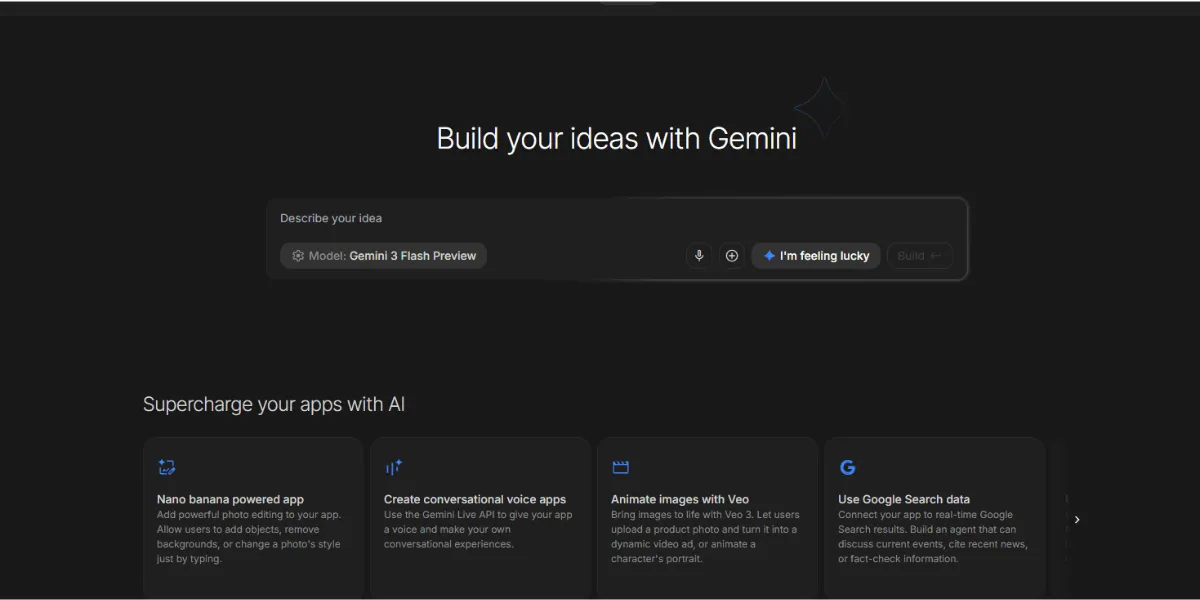Click the Nano banana image edit icon
Viewport: 1200px width, 600px height.
(167, 467)
